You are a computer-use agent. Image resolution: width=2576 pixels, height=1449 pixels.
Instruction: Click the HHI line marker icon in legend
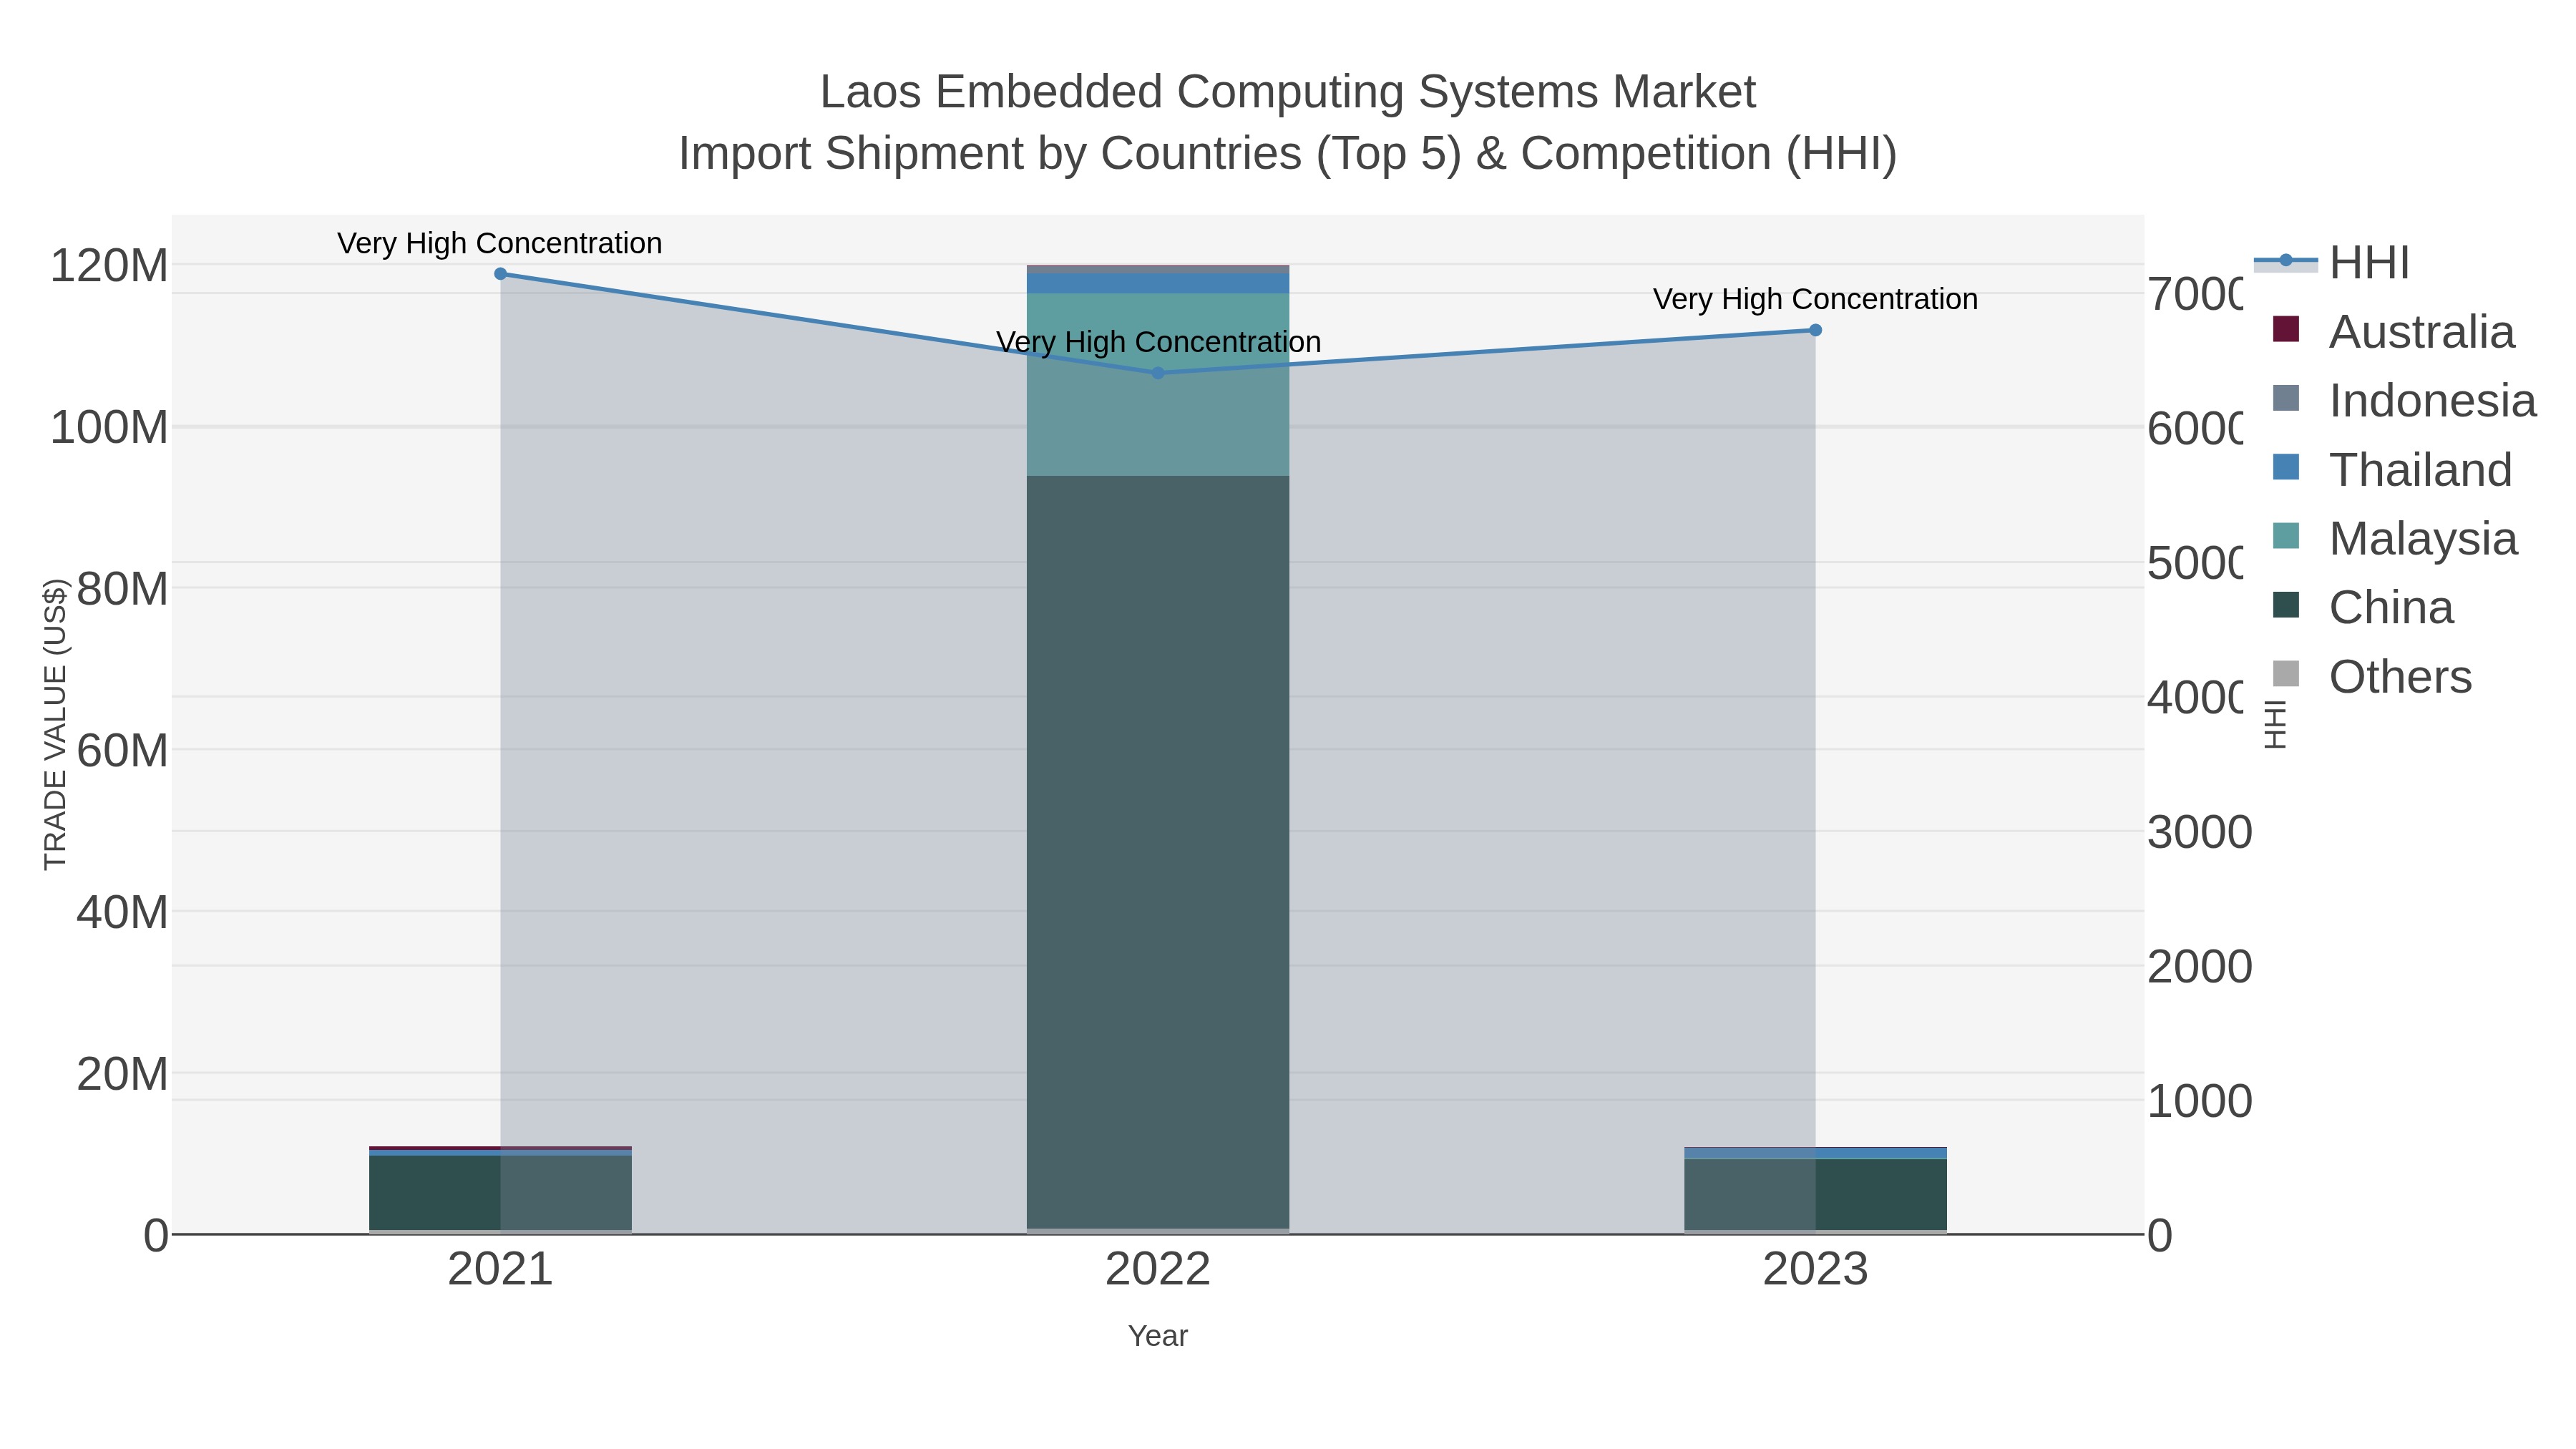click(x=2286, y=261)
